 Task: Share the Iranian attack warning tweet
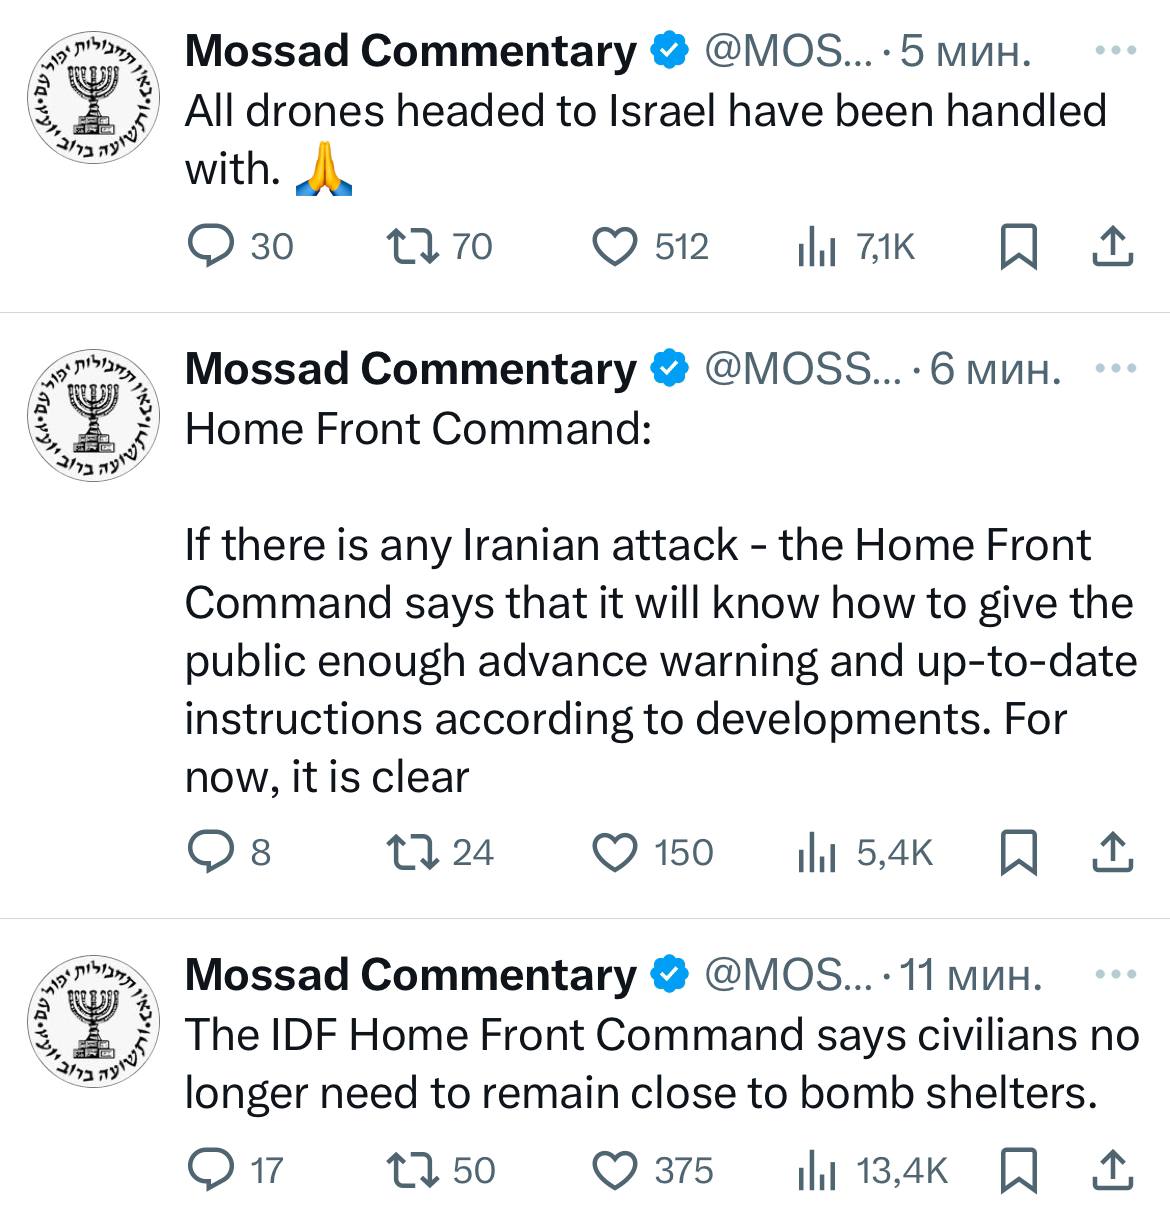coord(1112,852)
